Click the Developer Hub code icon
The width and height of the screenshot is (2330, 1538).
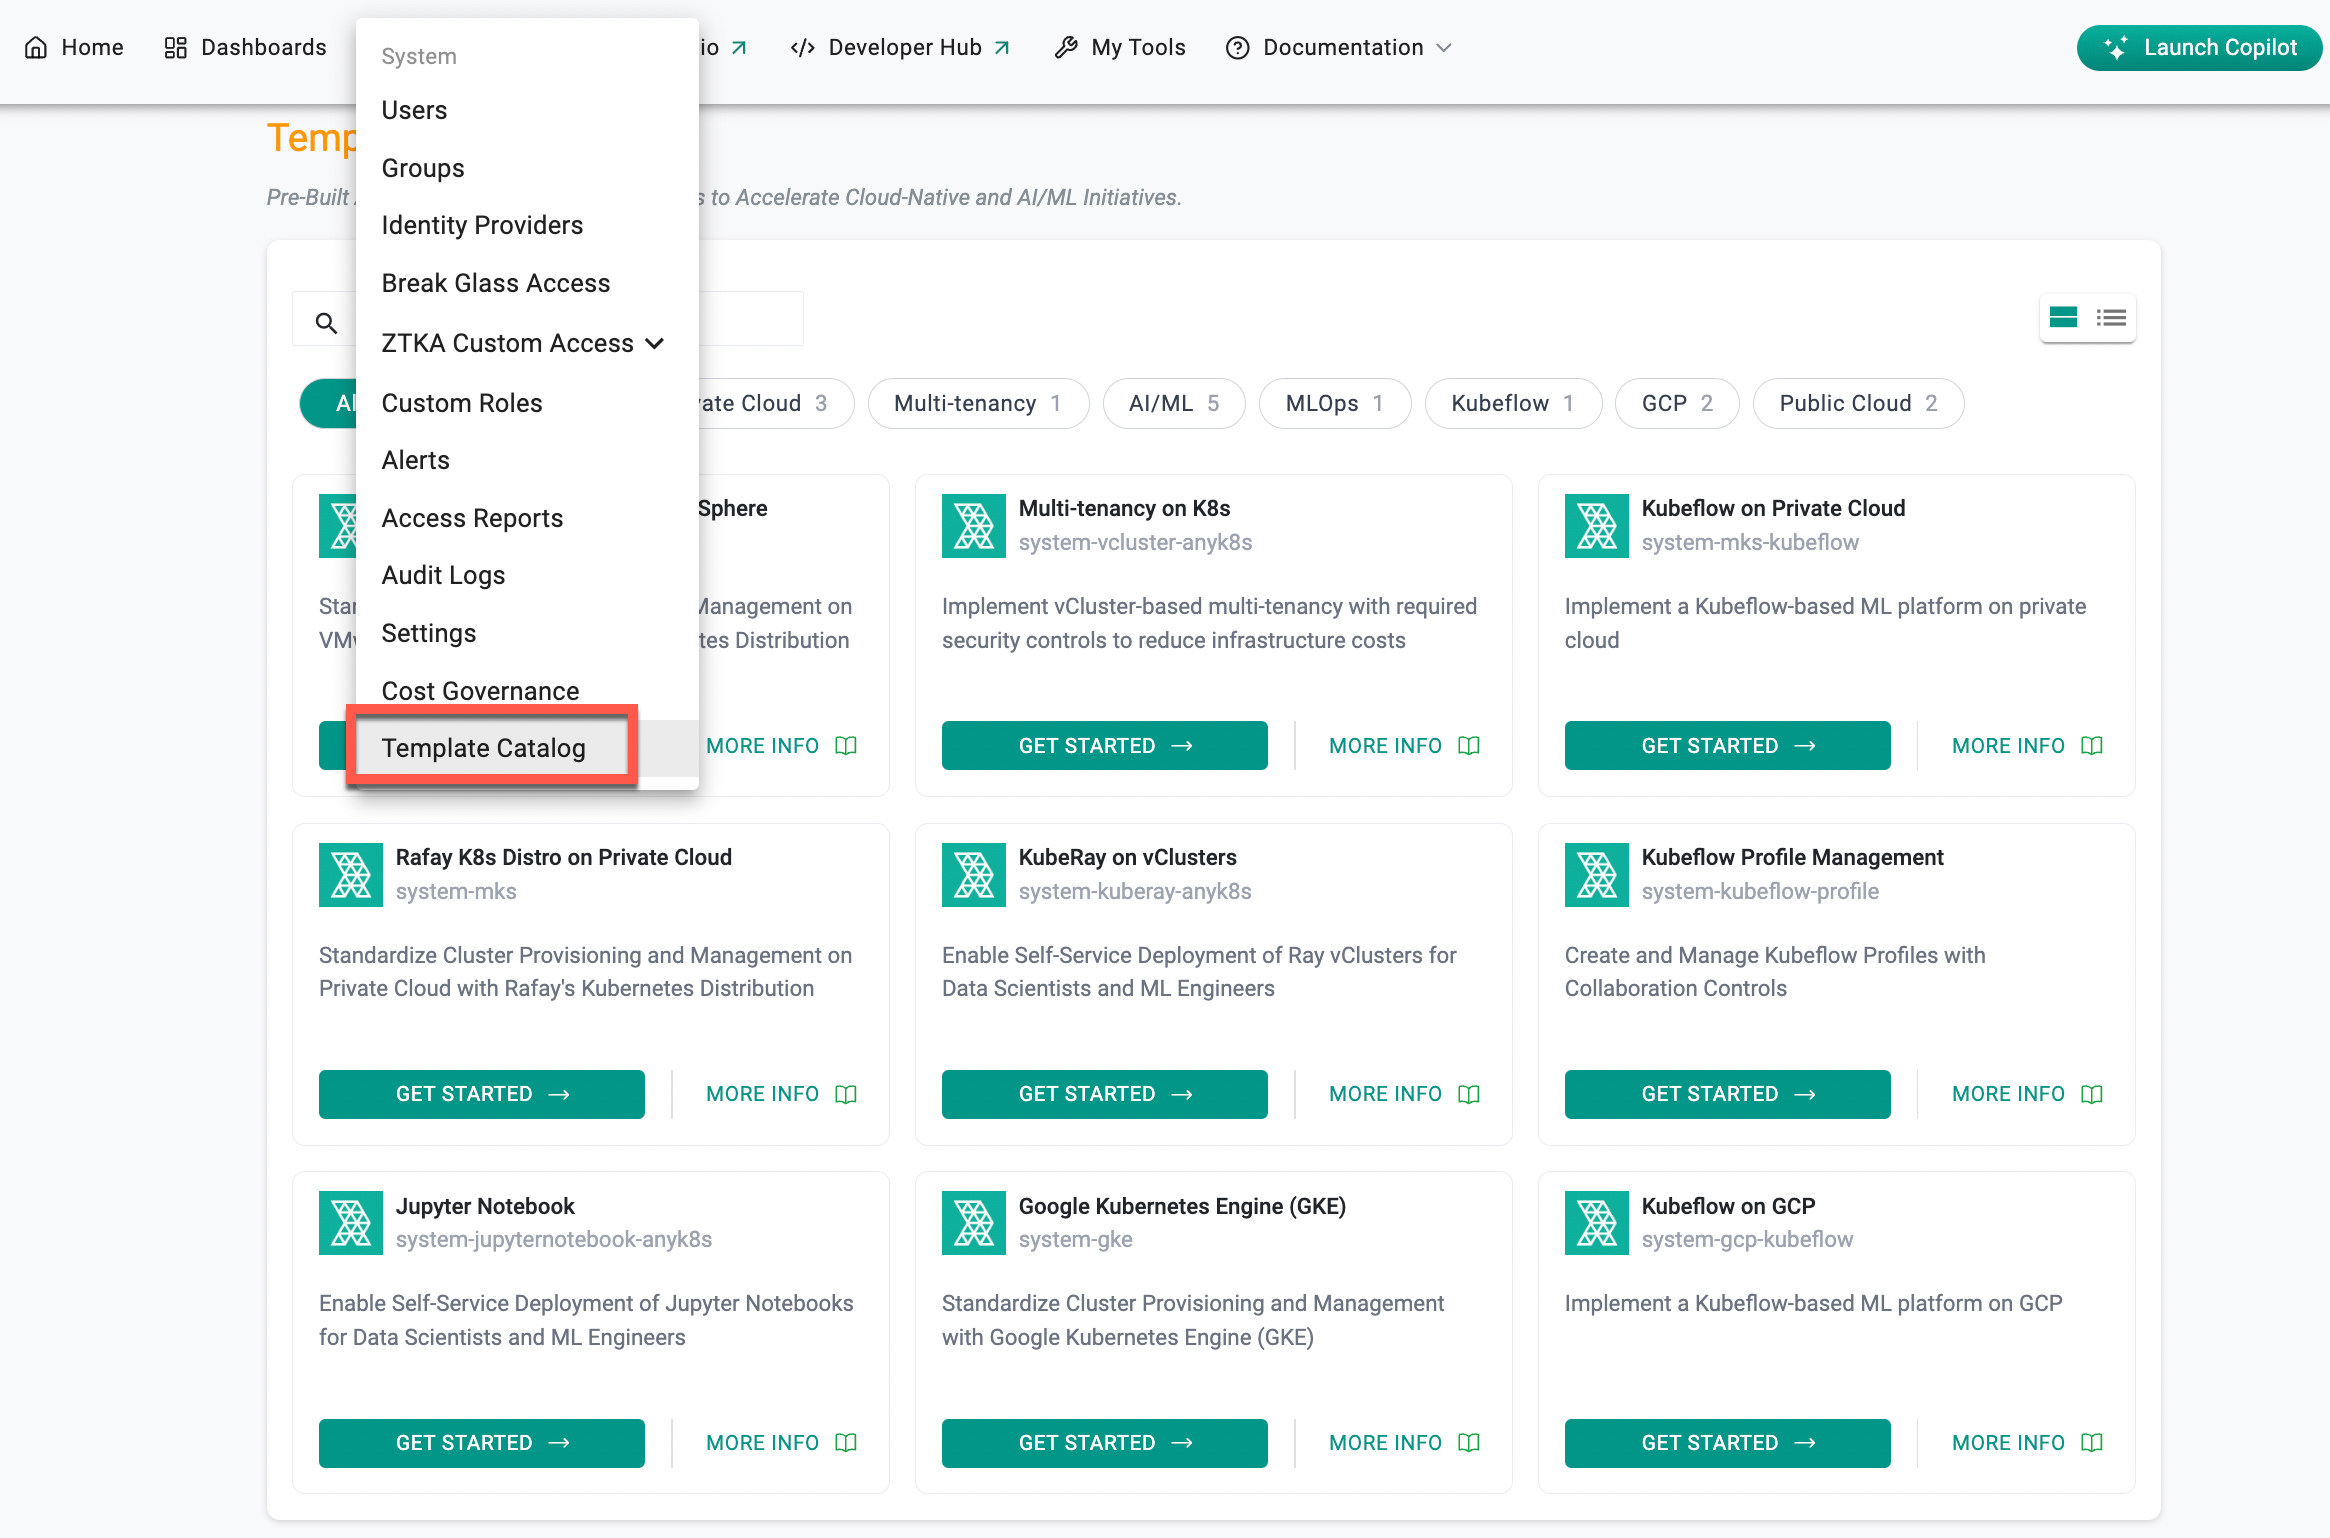(802, 48)
